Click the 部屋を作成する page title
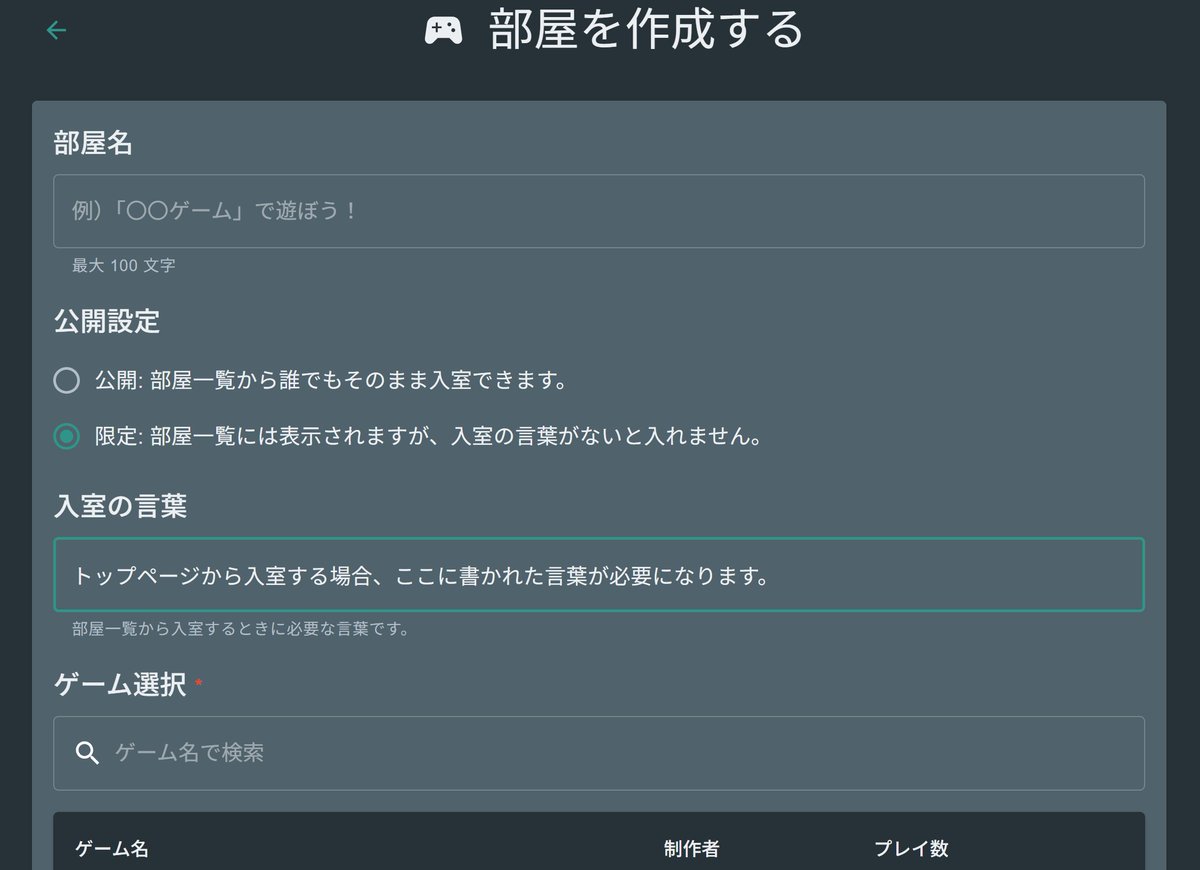1200x870 pixels. point(647,30)
